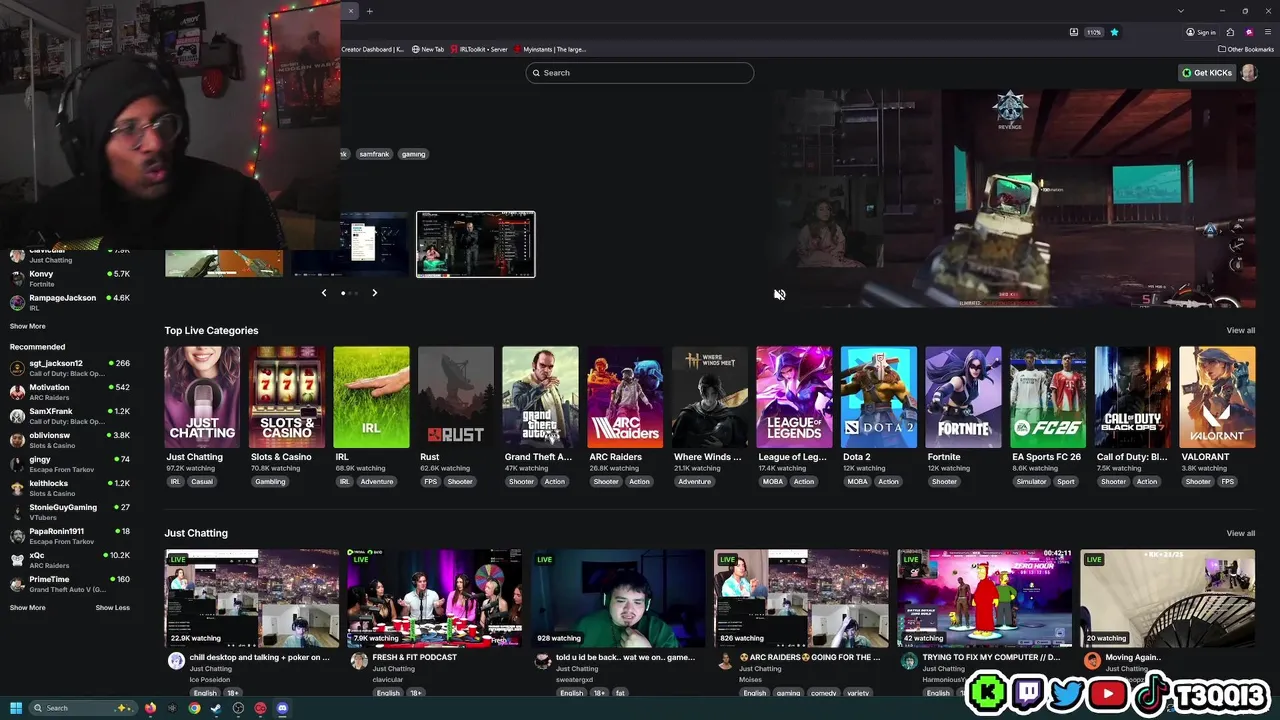Open PrimeTime channel in Recommended
Screen dimensions: 1280x720
click(x=70, y=583)
